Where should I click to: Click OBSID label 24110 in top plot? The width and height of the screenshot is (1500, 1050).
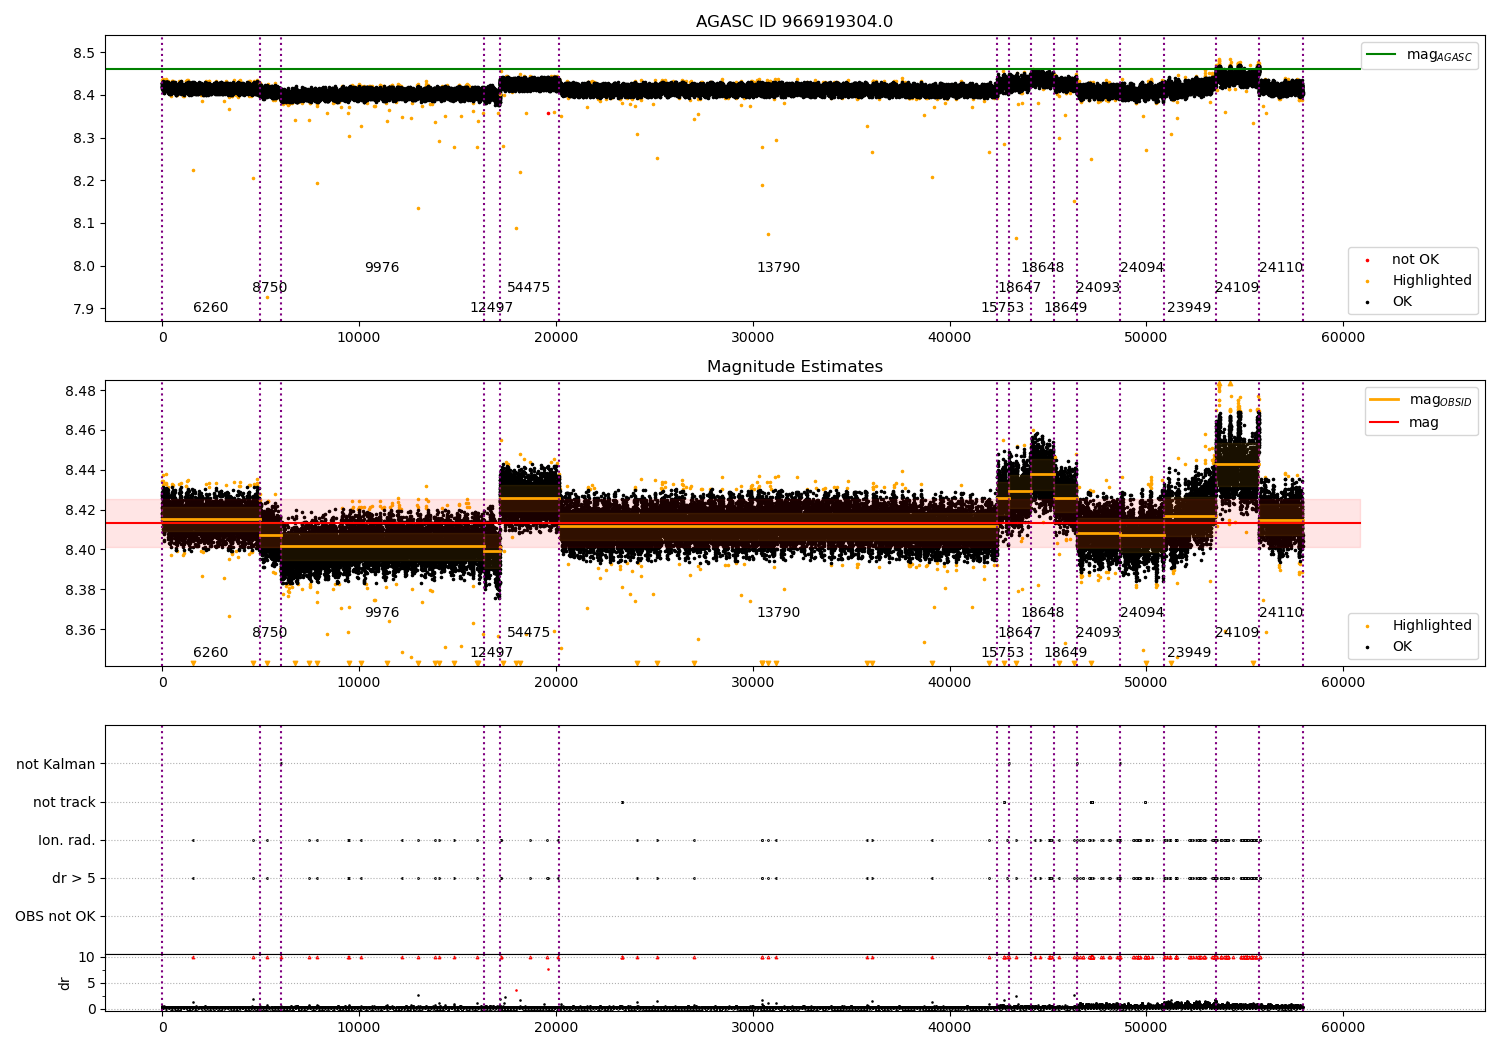pyautogui.click(x=1281, y=268)
